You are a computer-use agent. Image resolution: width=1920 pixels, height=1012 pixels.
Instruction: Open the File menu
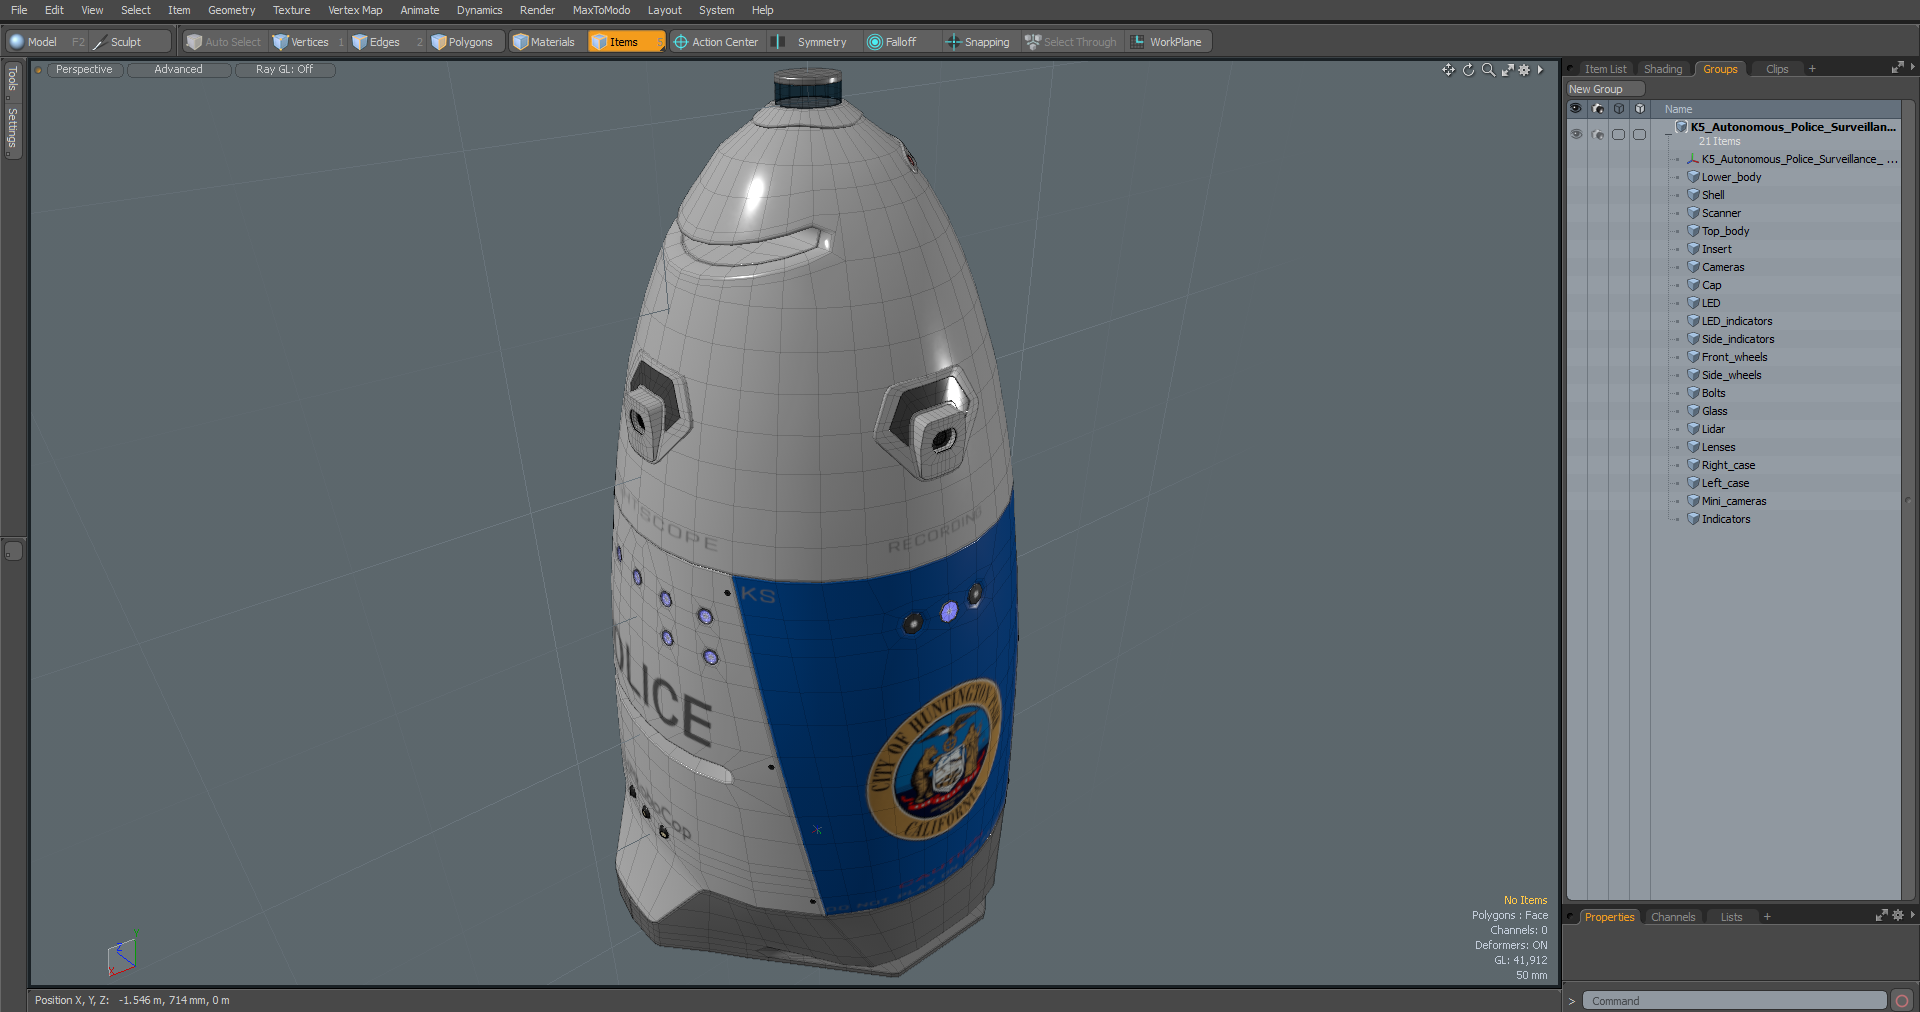click(19, 10)
